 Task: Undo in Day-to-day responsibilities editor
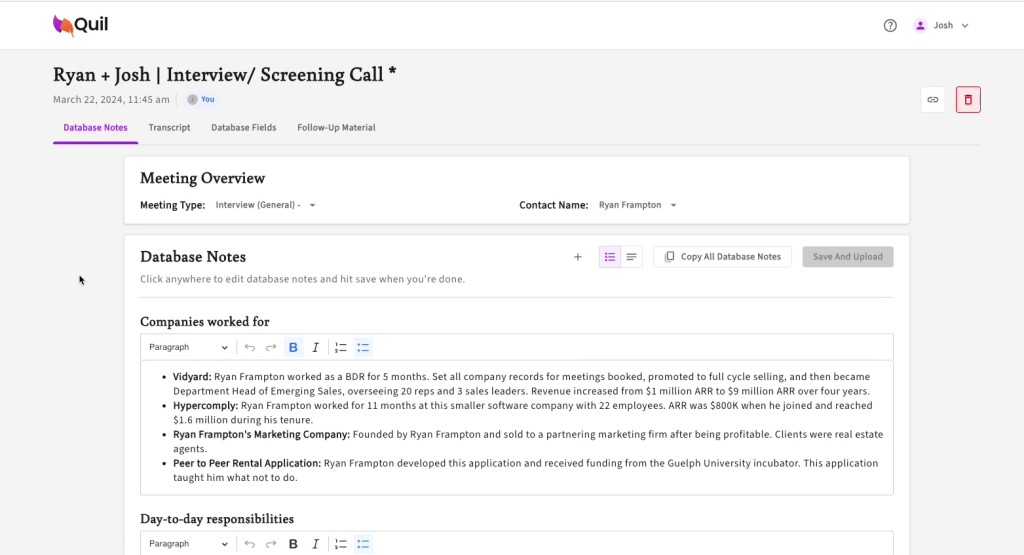(249, 544)
